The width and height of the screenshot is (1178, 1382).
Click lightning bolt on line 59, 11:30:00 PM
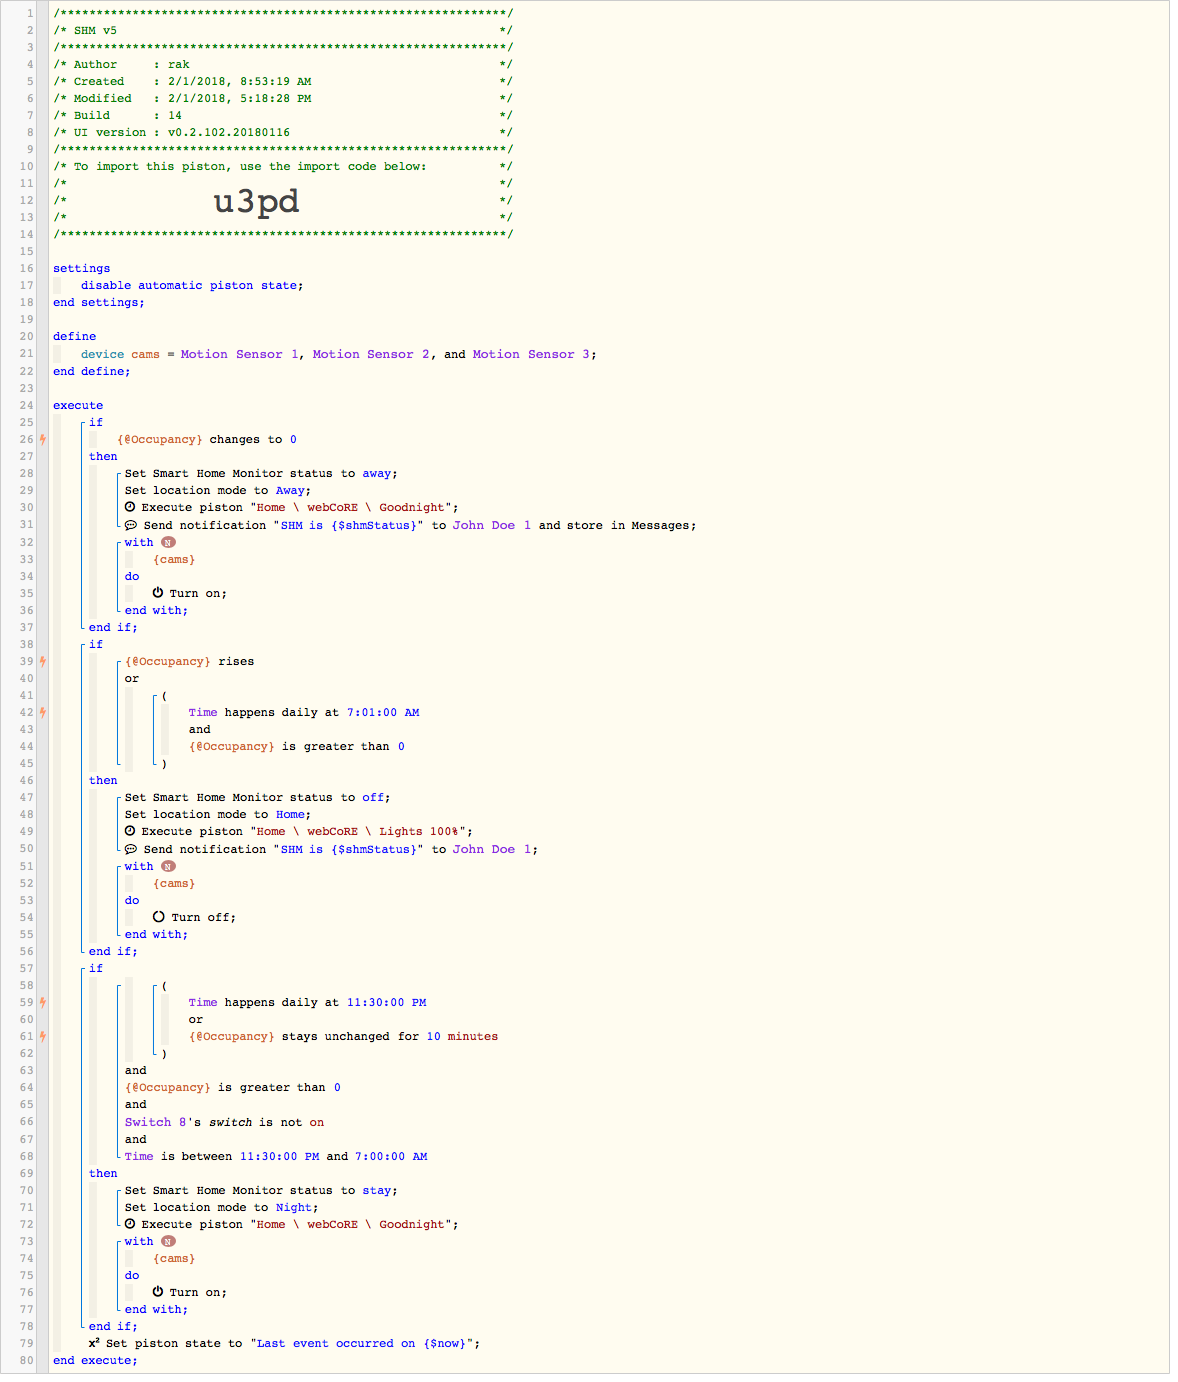[x=43, y=1002]
